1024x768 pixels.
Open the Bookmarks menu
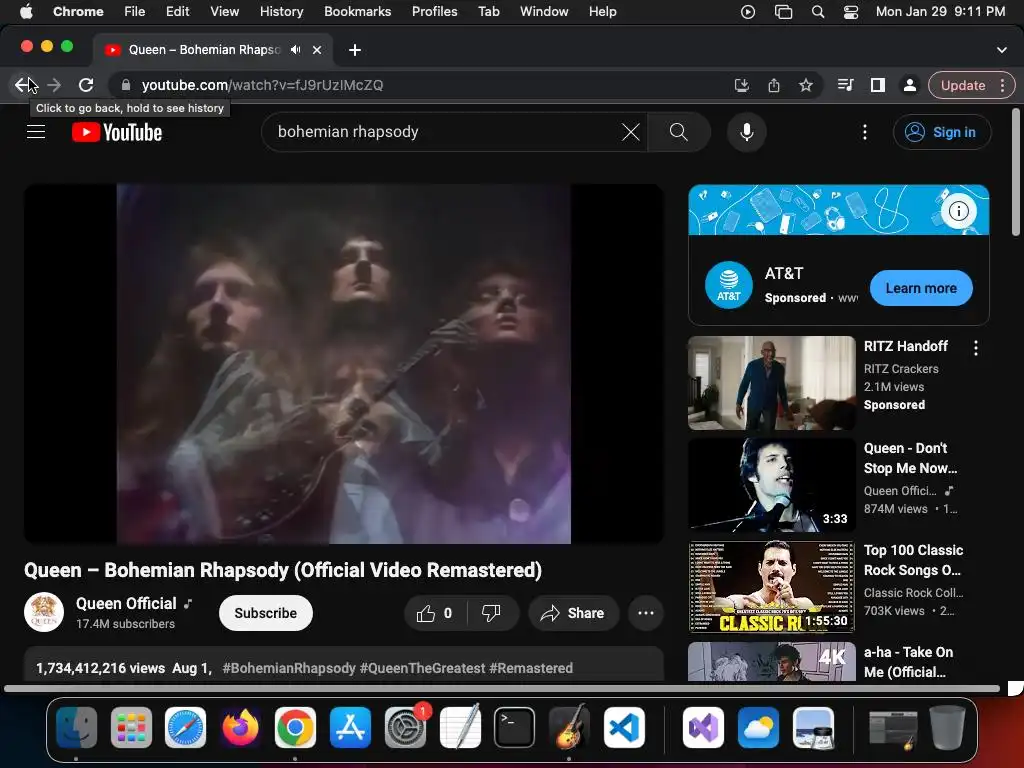(x=357, y=12)
